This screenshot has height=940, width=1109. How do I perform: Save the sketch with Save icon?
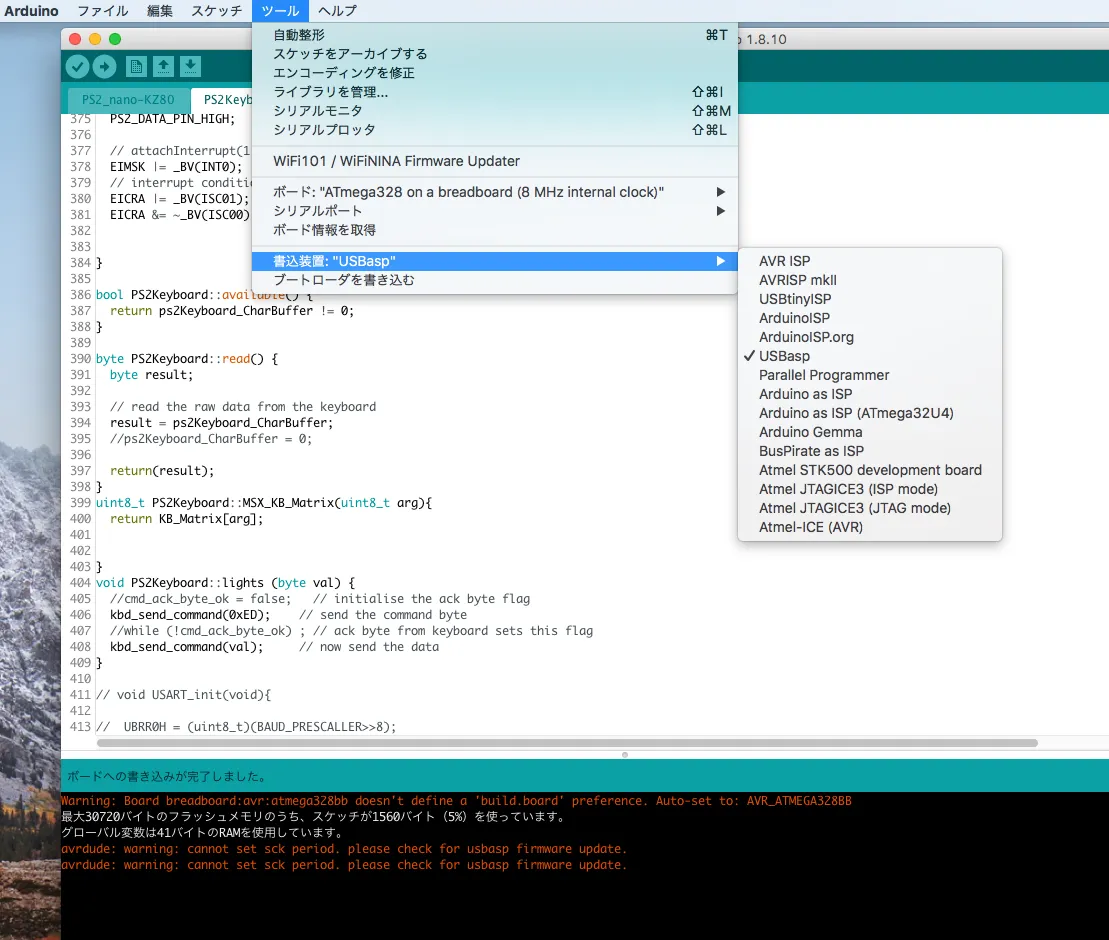click(190, 66)
